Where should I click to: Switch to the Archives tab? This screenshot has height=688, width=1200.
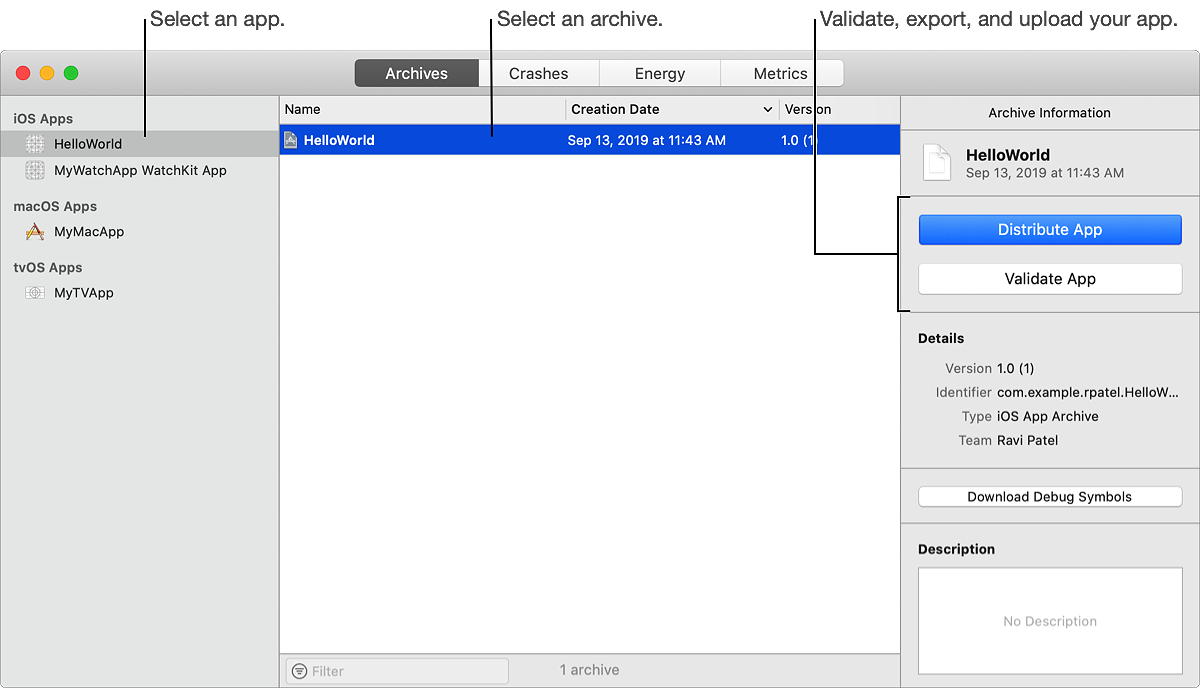pos(417,73)
